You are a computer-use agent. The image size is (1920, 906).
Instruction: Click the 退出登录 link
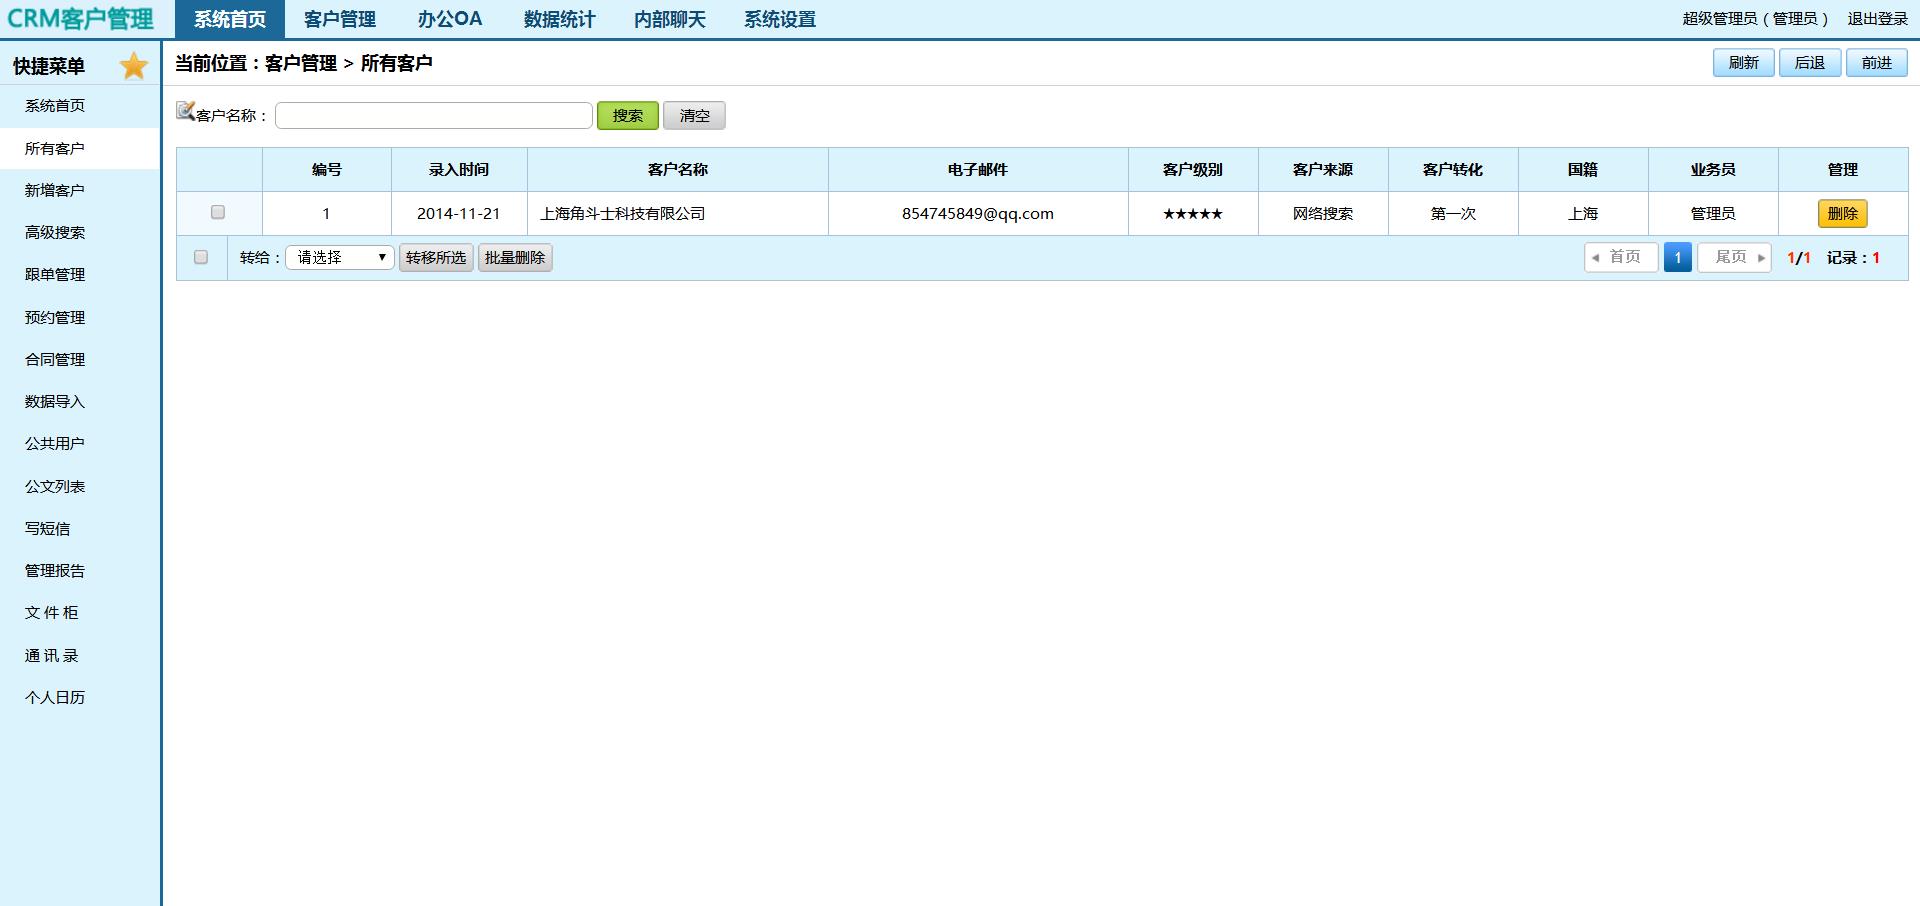[1877, 19]
